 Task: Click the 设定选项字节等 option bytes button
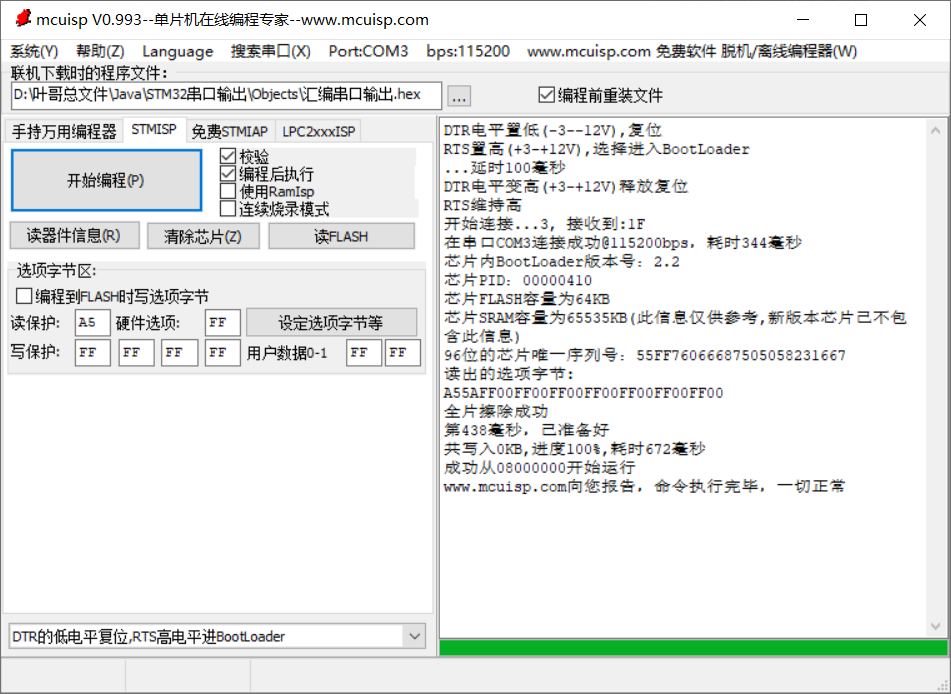[x=330, y=322]
